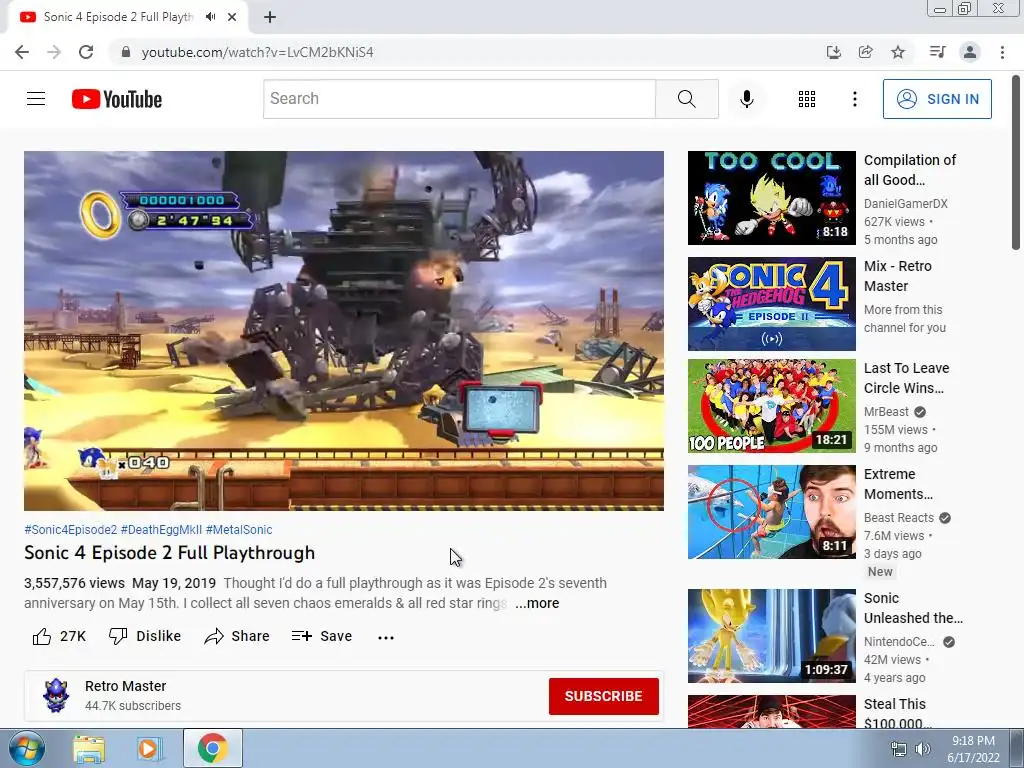1024x768 pixels.
Task: Open the #Sonic4Episode2 hashtag
Action: pyautogui.click(x=71, y=530)
